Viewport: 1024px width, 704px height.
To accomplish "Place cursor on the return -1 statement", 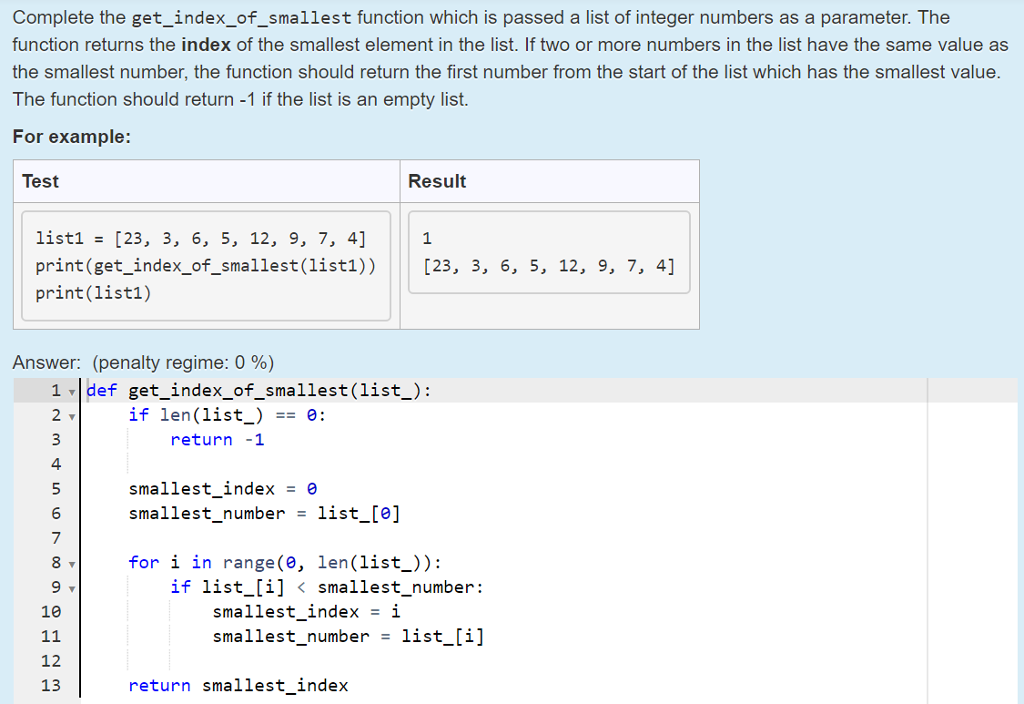I will coord(216,439).
